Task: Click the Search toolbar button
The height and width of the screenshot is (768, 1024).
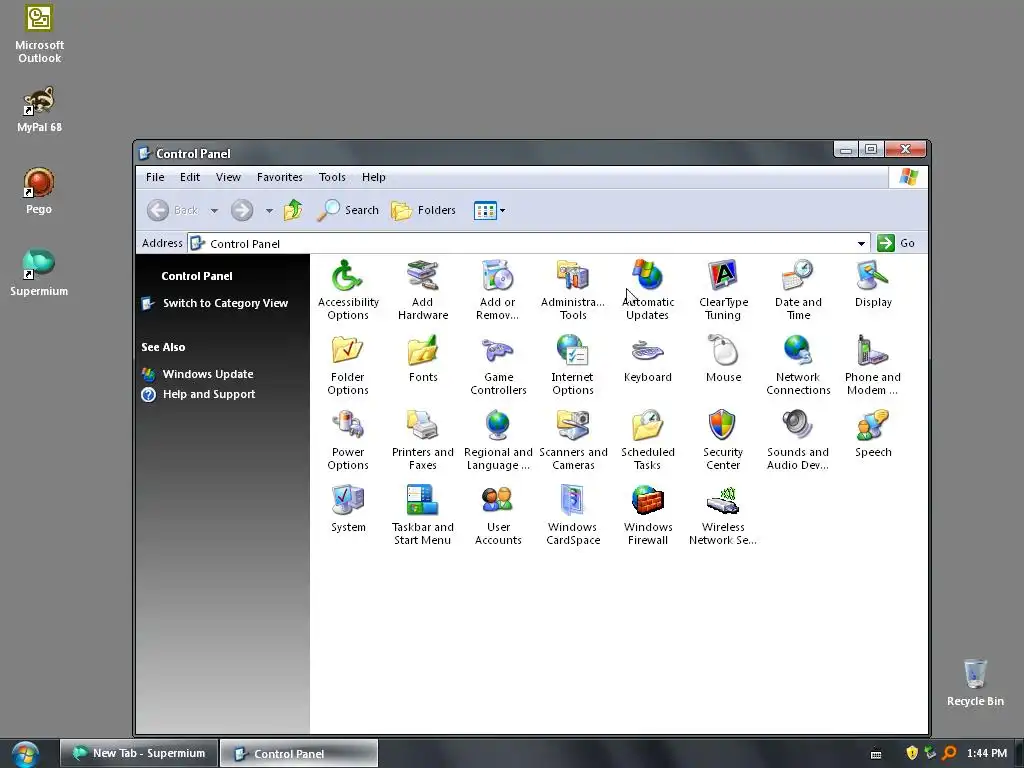Action: coord(347,210)
